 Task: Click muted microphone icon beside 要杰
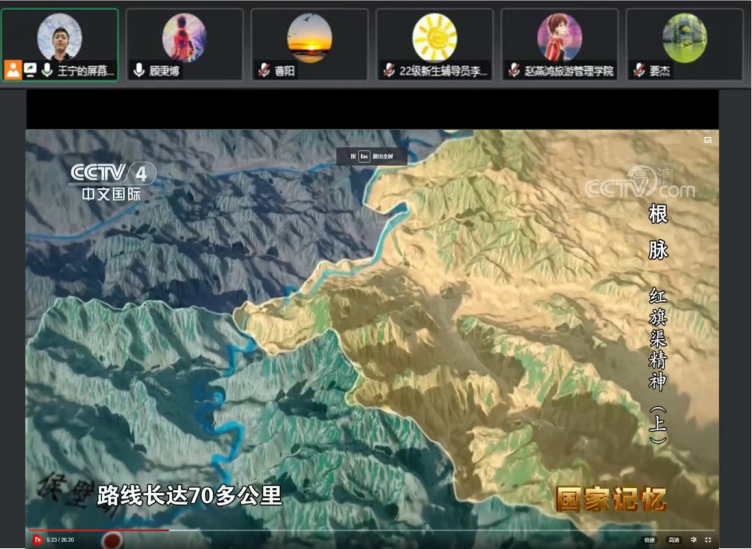[639, 70]
